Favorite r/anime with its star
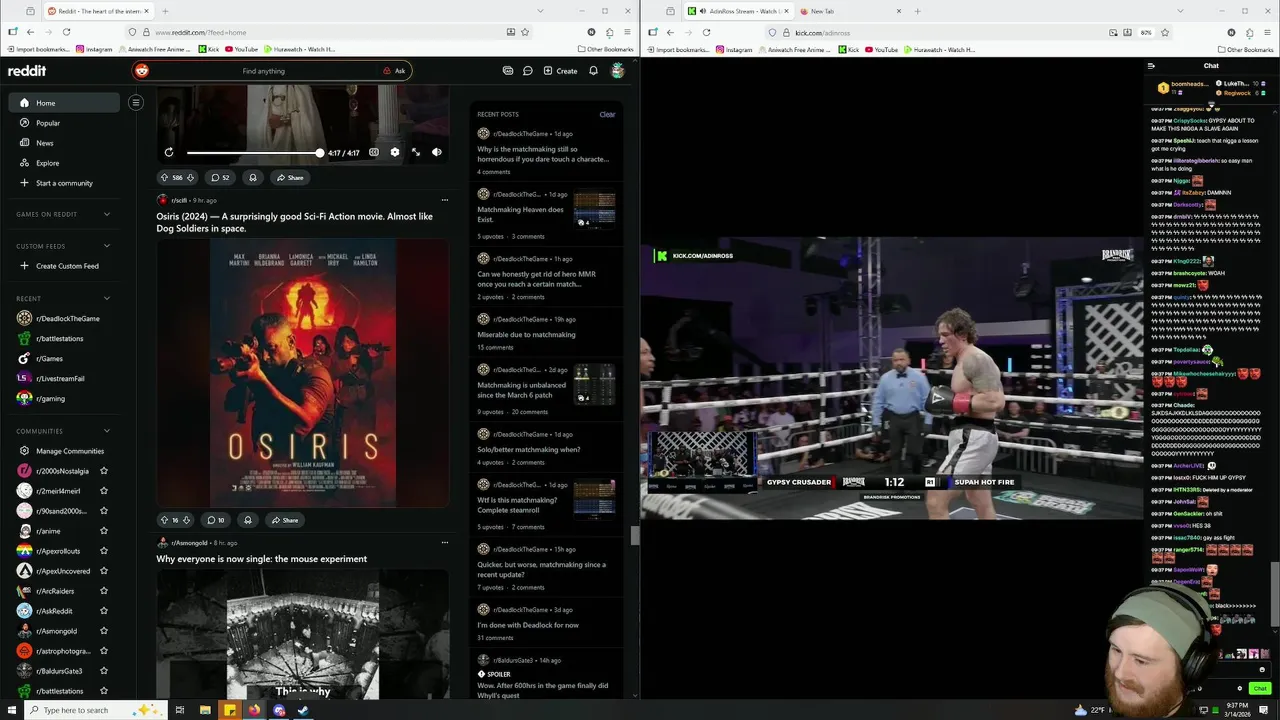1280x720 pixels. [x=104, y=531]
